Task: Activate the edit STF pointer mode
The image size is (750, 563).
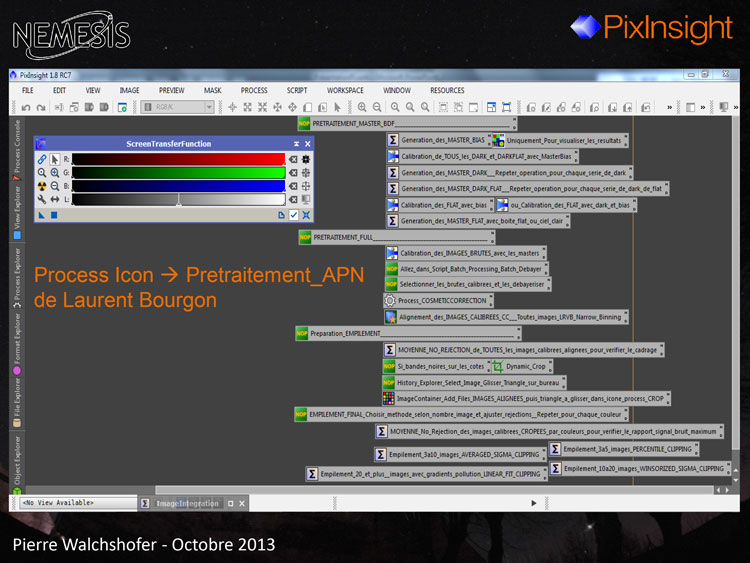Action: [x=55, y=159]
